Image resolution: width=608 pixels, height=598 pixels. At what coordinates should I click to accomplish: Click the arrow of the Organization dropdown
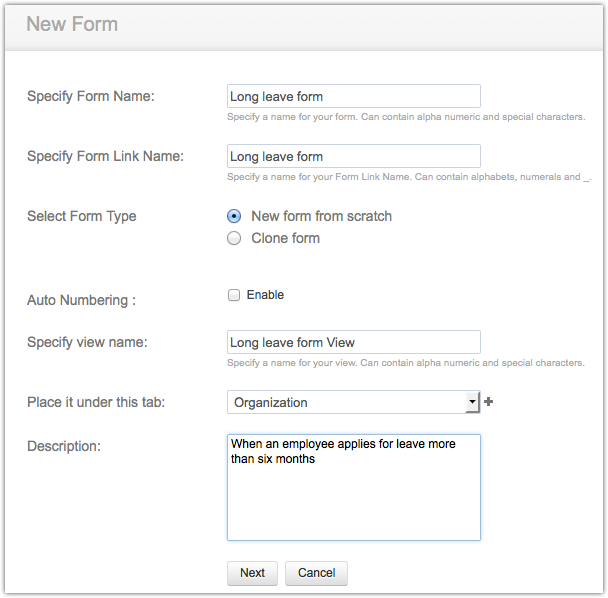(x=472, y=402)
